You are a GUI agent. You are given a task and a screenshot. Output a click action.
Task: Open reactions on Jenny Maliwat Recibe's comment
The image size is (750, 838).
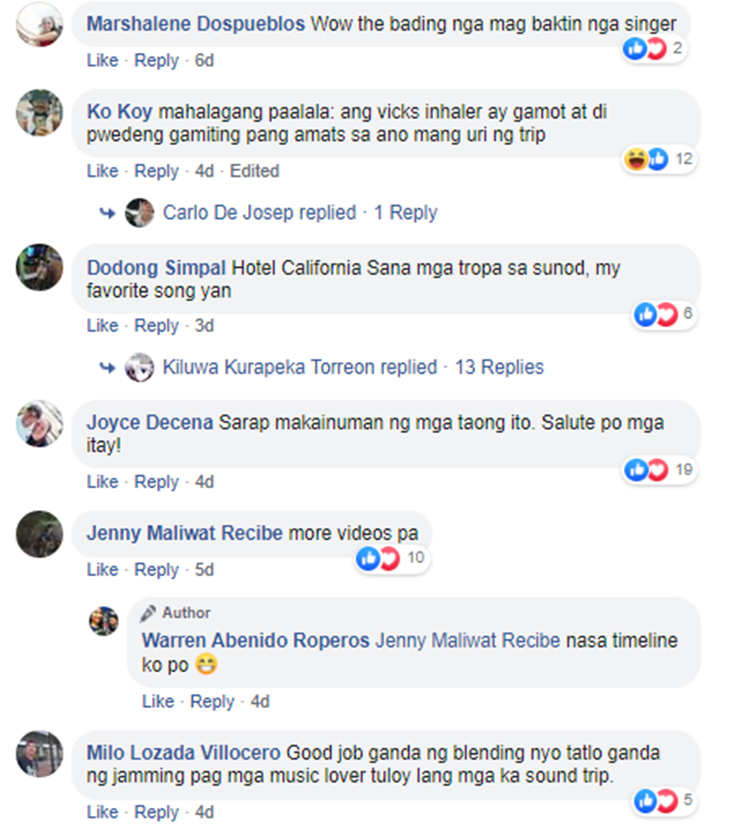(392, 559)
